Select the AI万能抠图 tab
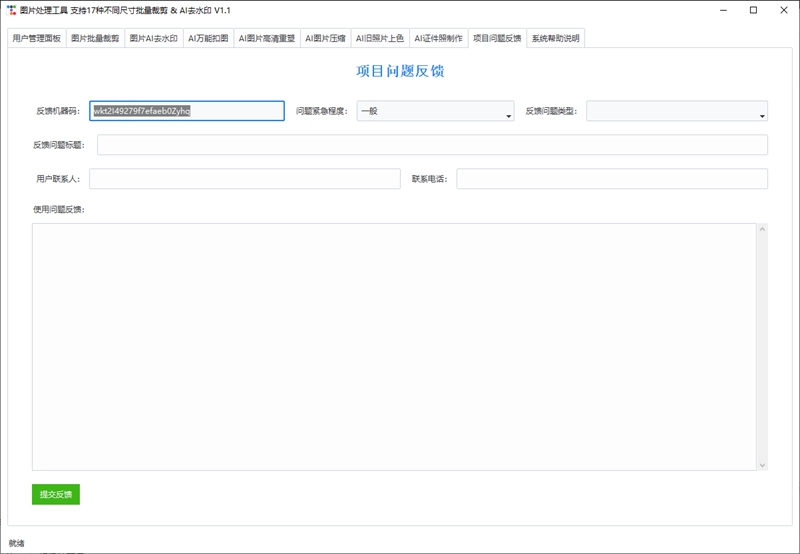This screenshot has width=800, height=554. coord(208,38)
